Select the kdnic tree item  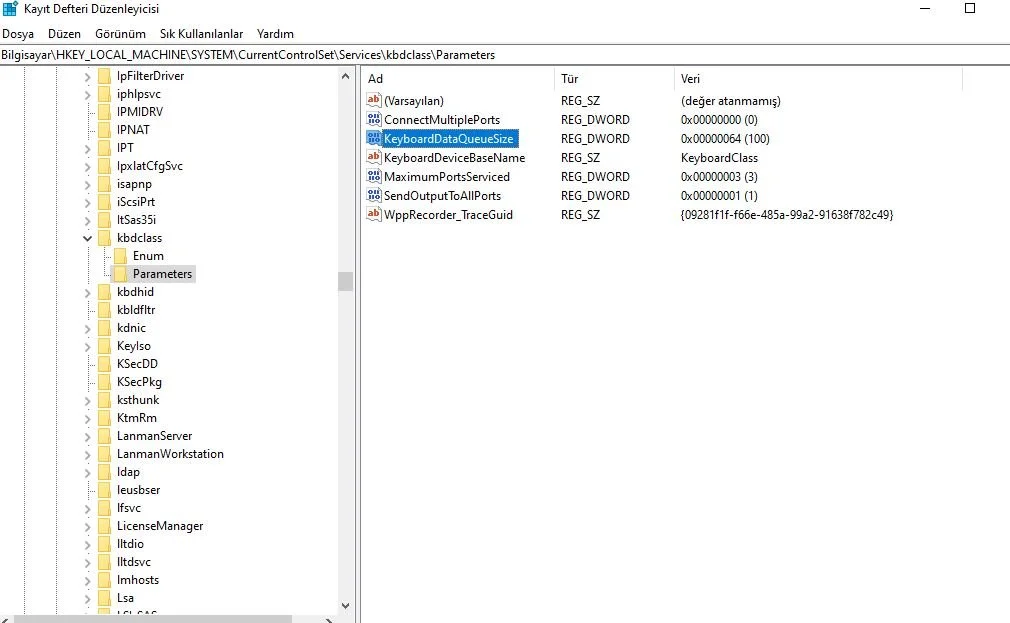[131, 328]
